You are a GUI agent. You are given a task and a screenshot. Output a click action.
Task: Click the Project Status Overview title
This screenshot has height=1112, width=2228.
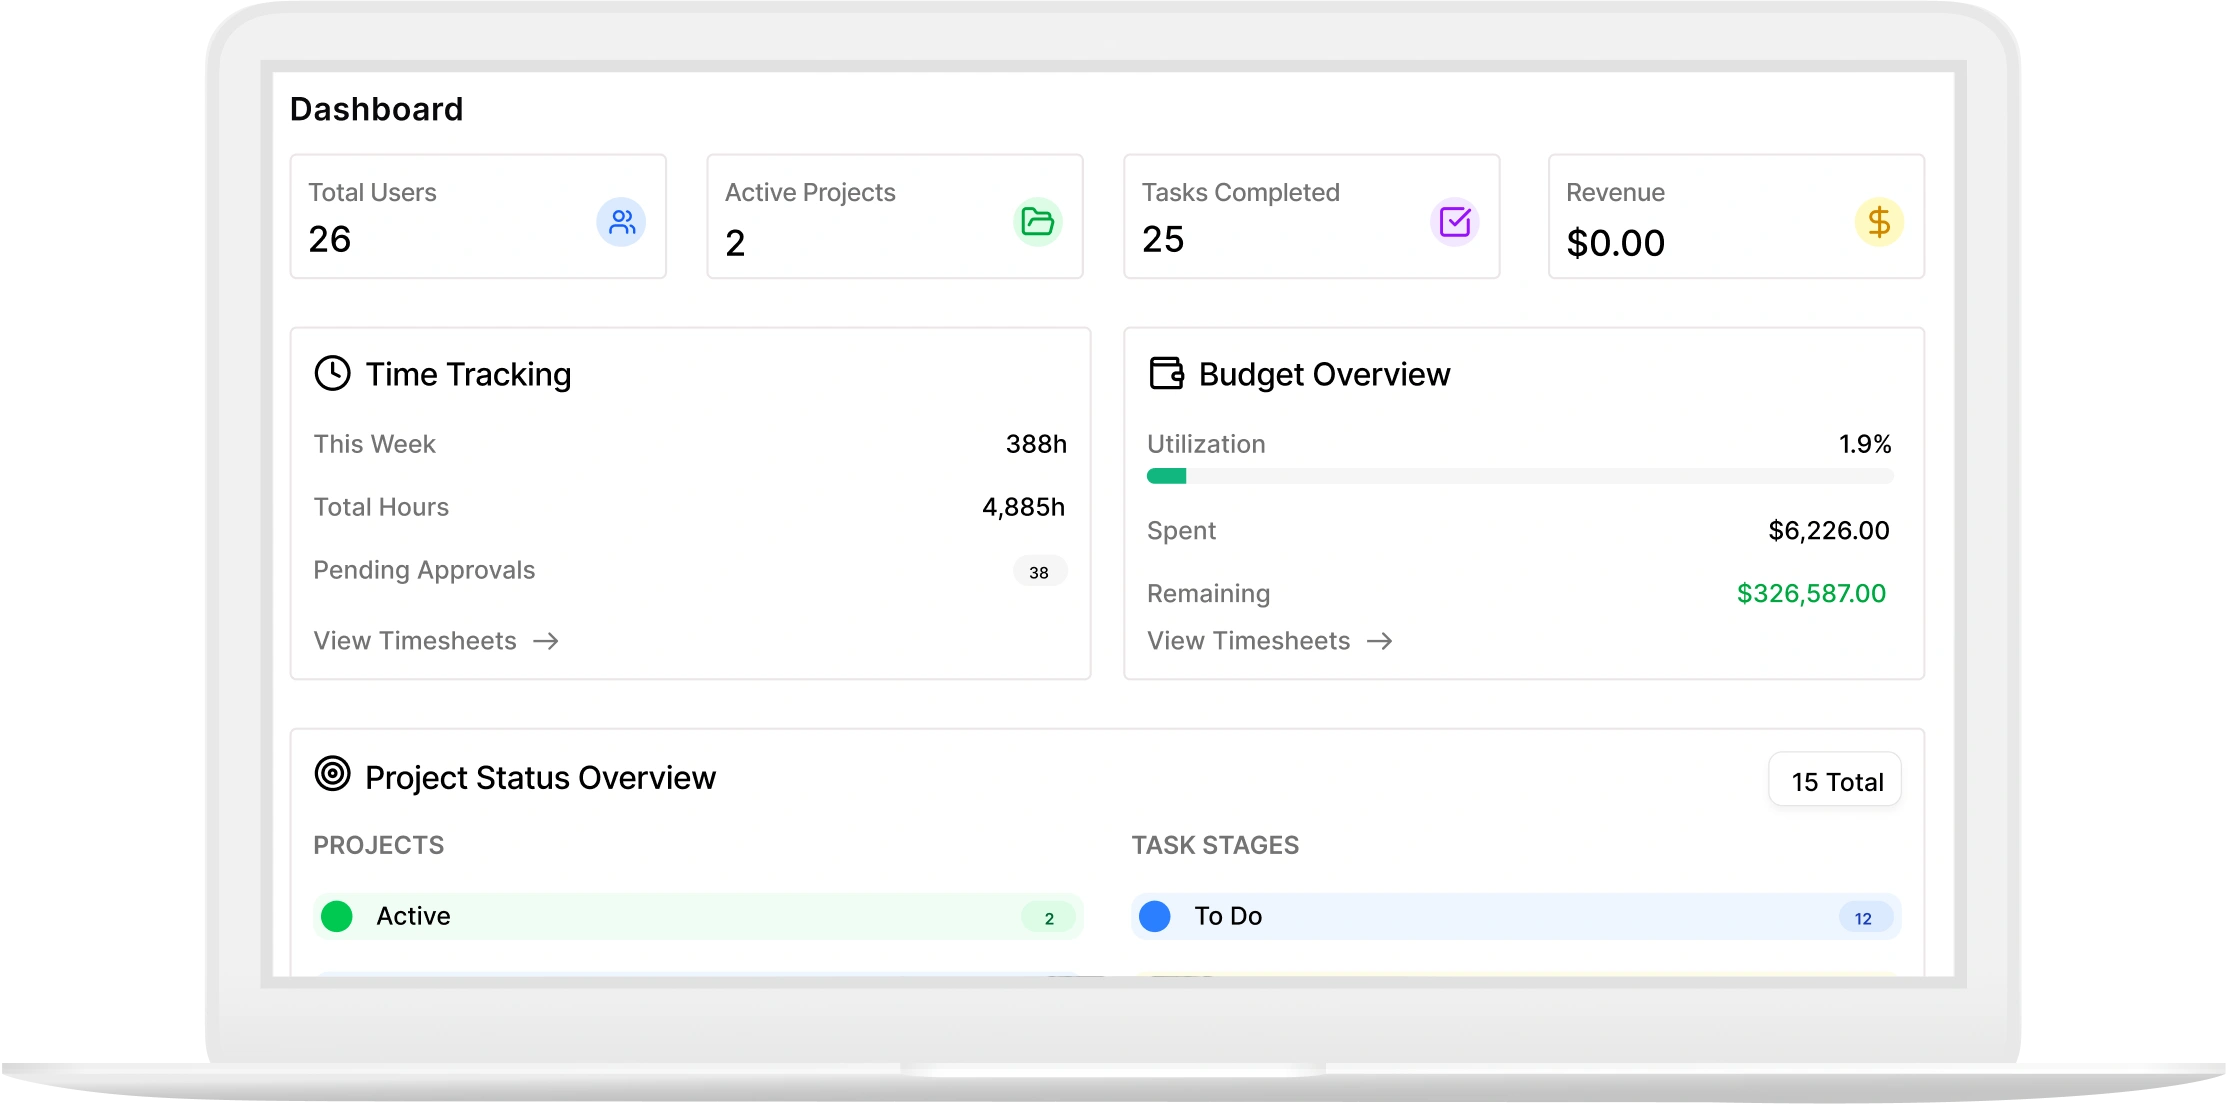pos(540,778)
